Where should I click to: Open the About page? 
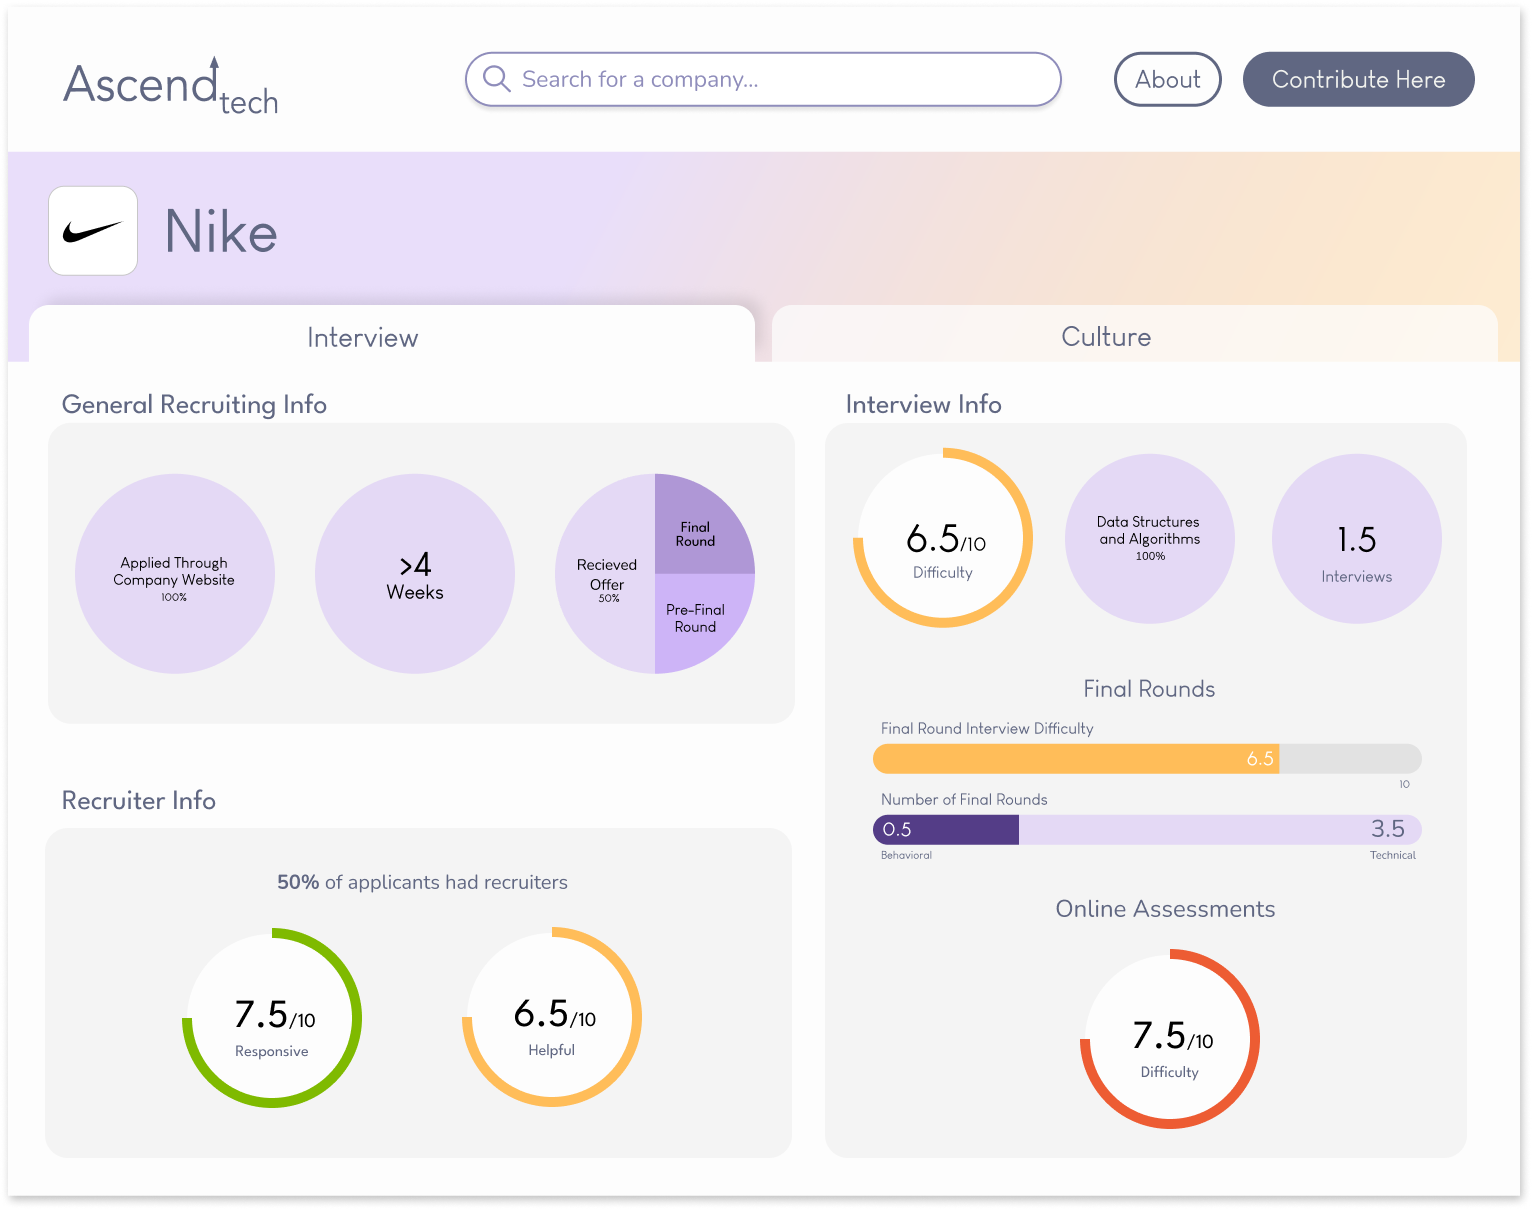[1167, 79]
